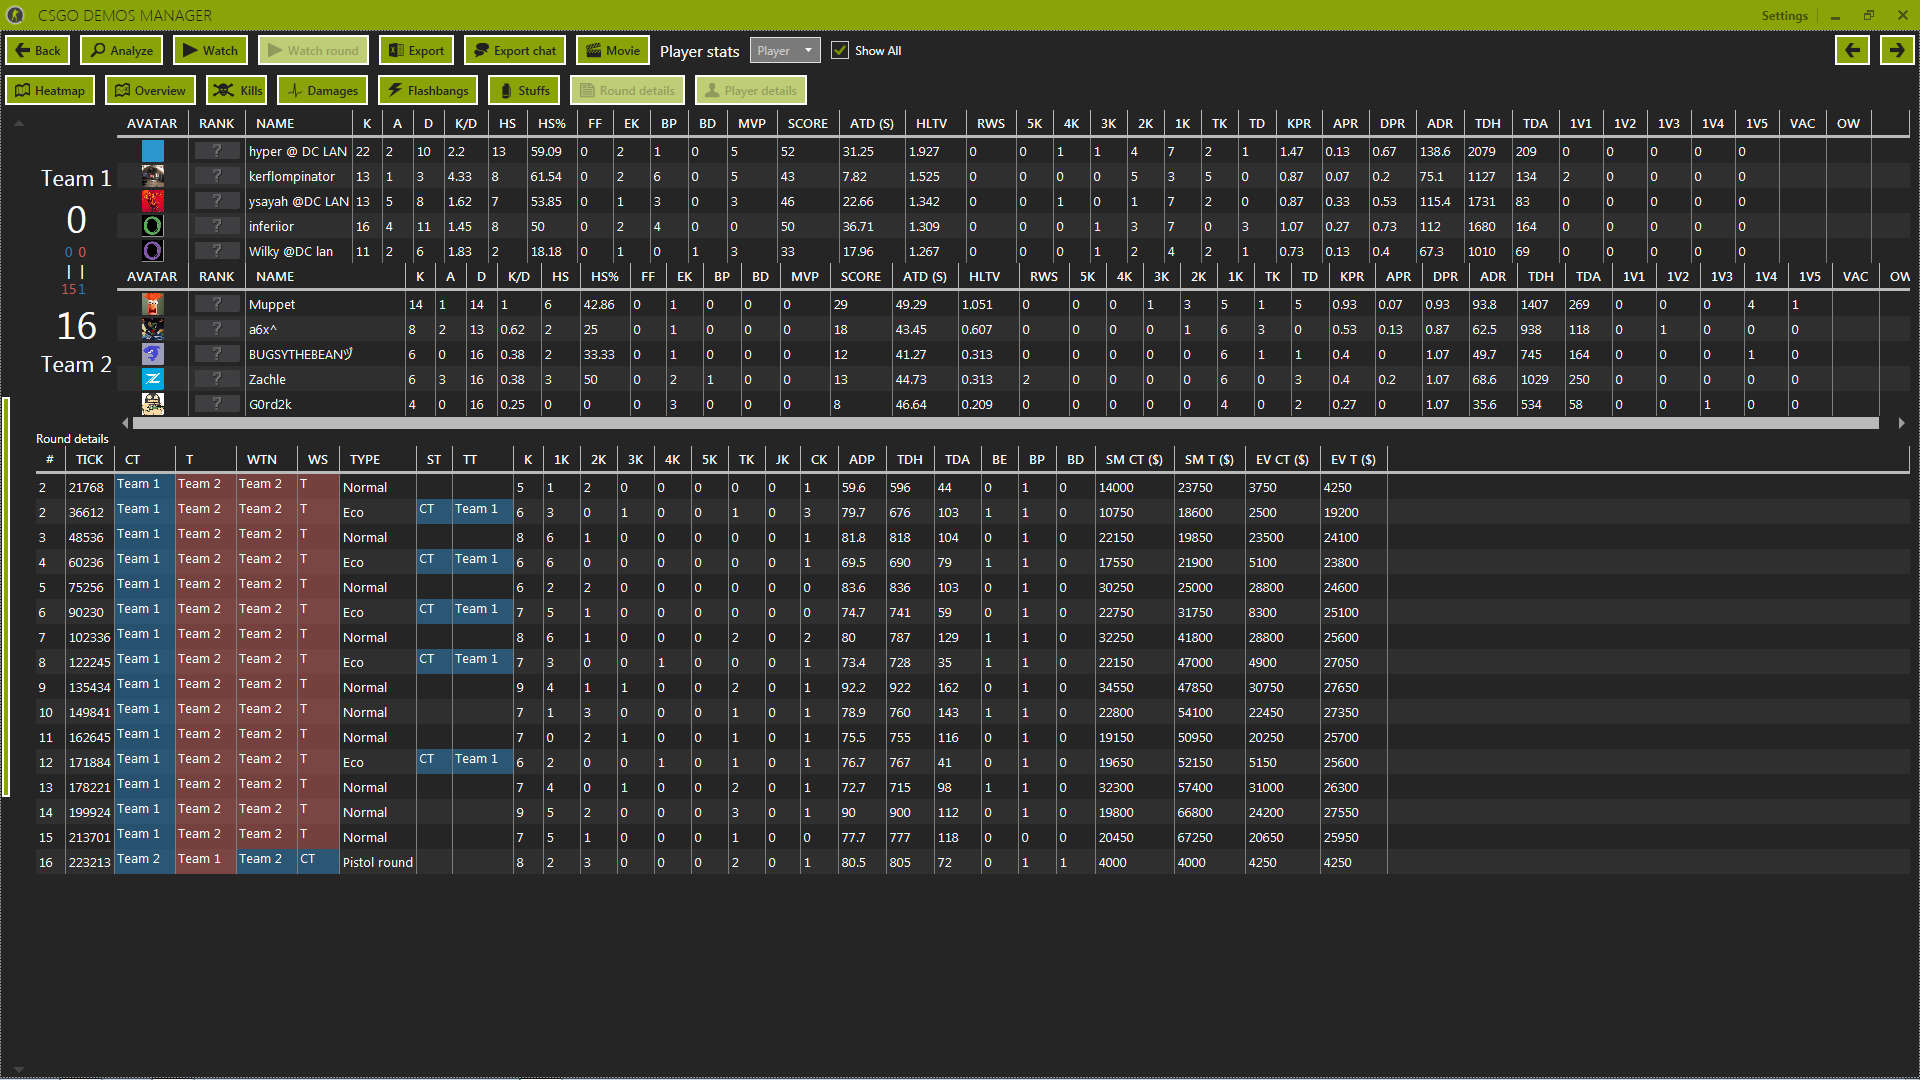Open the Kills tab
The image size is (1920, 1080).
(x=237, y=90)
